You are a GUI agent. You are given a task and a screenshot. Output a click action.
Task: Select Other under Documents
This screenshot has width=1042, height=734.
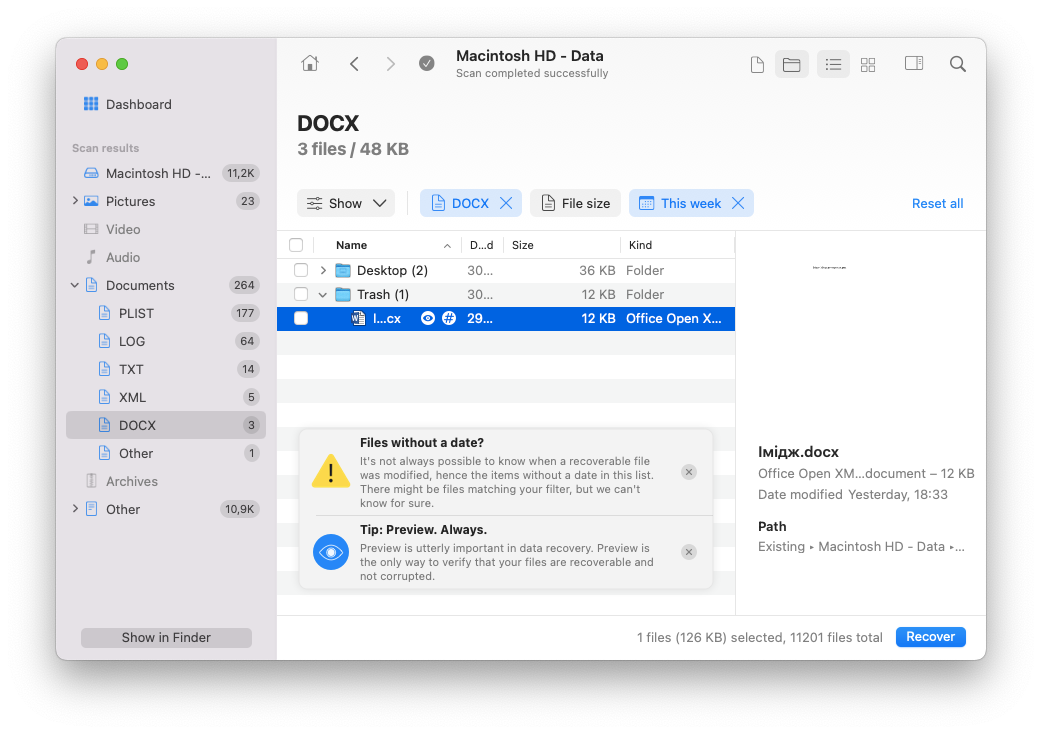click(166, 453)
